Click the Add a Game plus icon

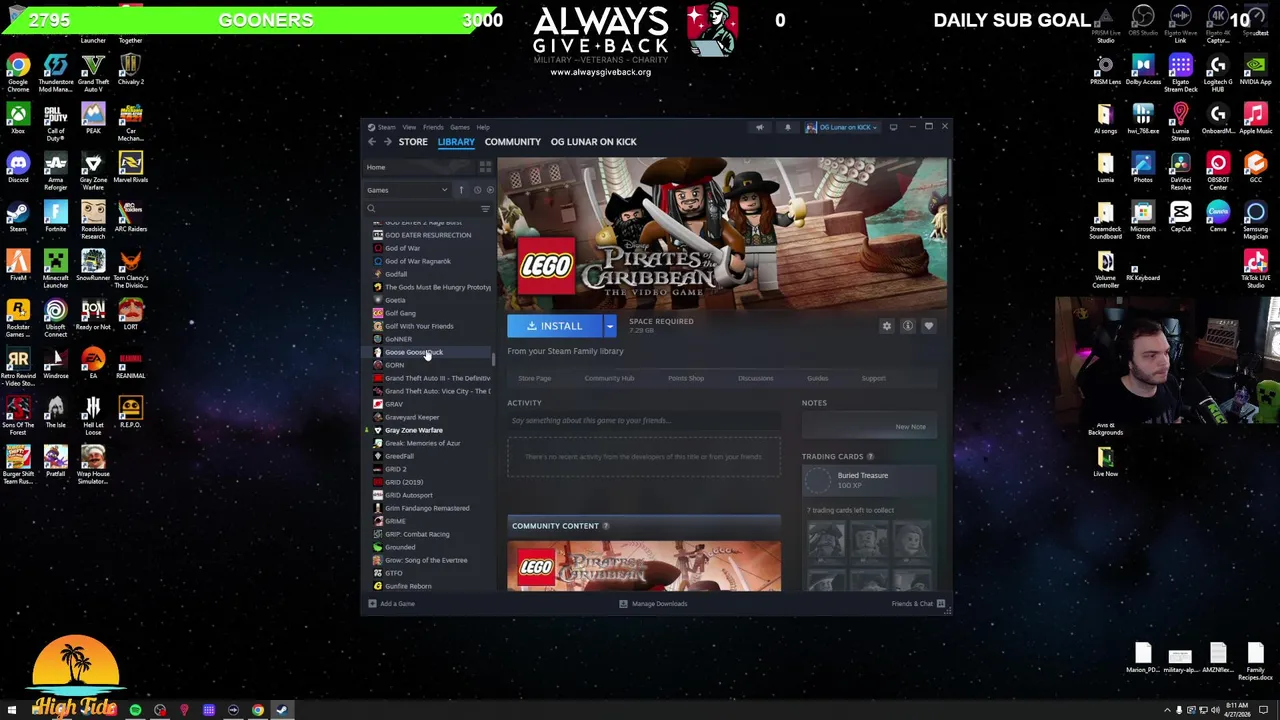click(x=372, y=604)
